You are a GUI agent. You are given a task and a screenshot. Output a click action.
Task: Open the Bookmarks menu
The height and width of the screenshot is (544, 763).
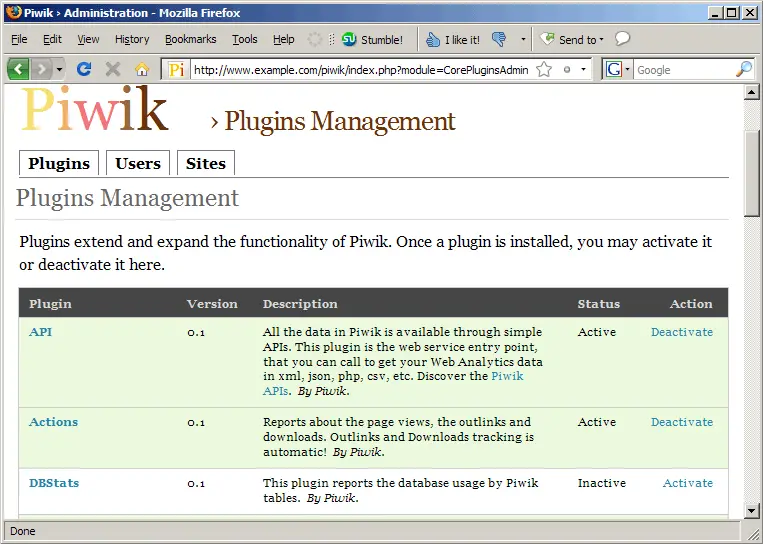[x=190, y=39]
